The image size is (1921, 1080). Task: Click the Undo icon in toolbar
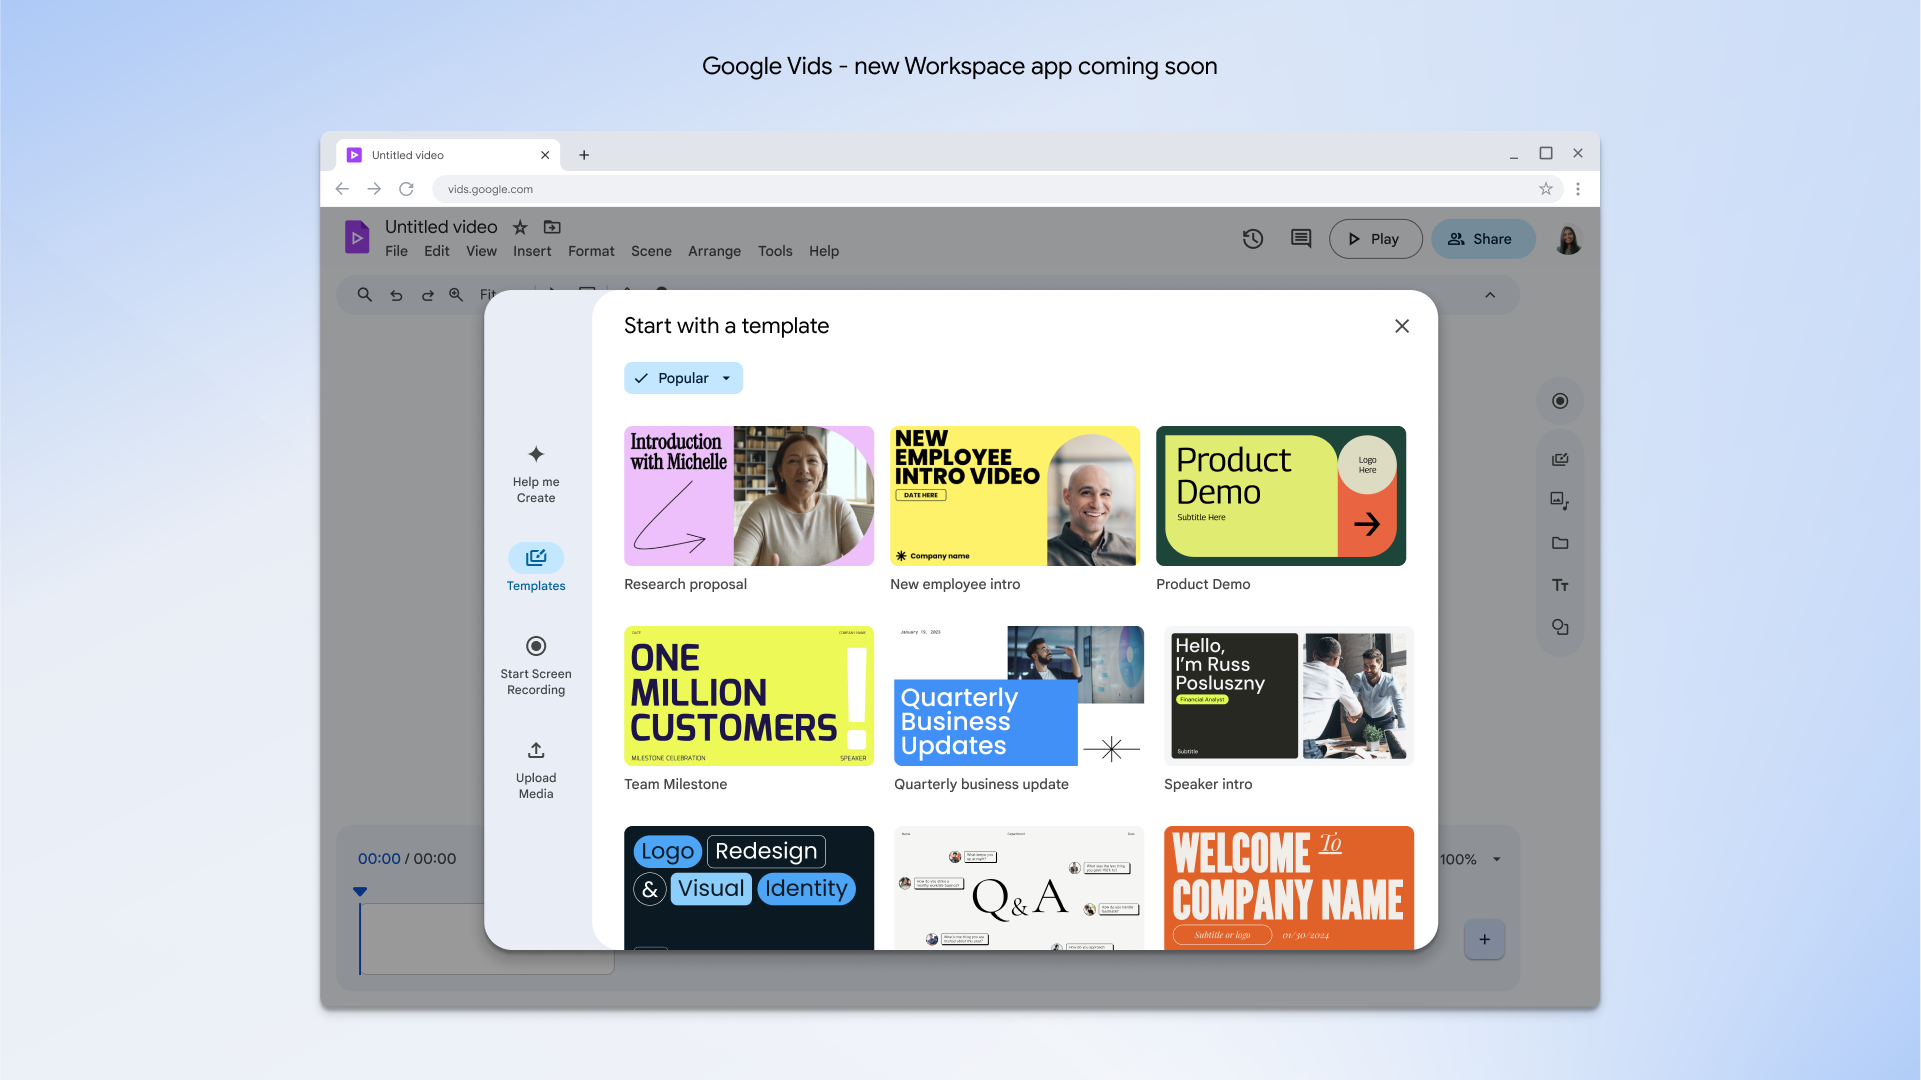(396, 294)
